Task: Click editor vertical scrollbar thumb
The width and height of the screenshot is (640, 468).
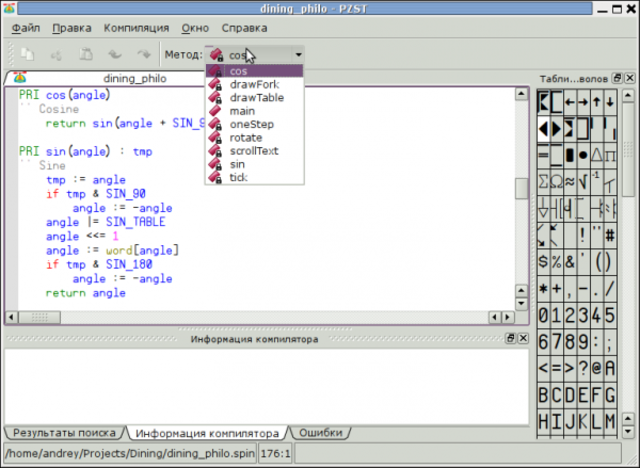Action: [x=521, y=189]
